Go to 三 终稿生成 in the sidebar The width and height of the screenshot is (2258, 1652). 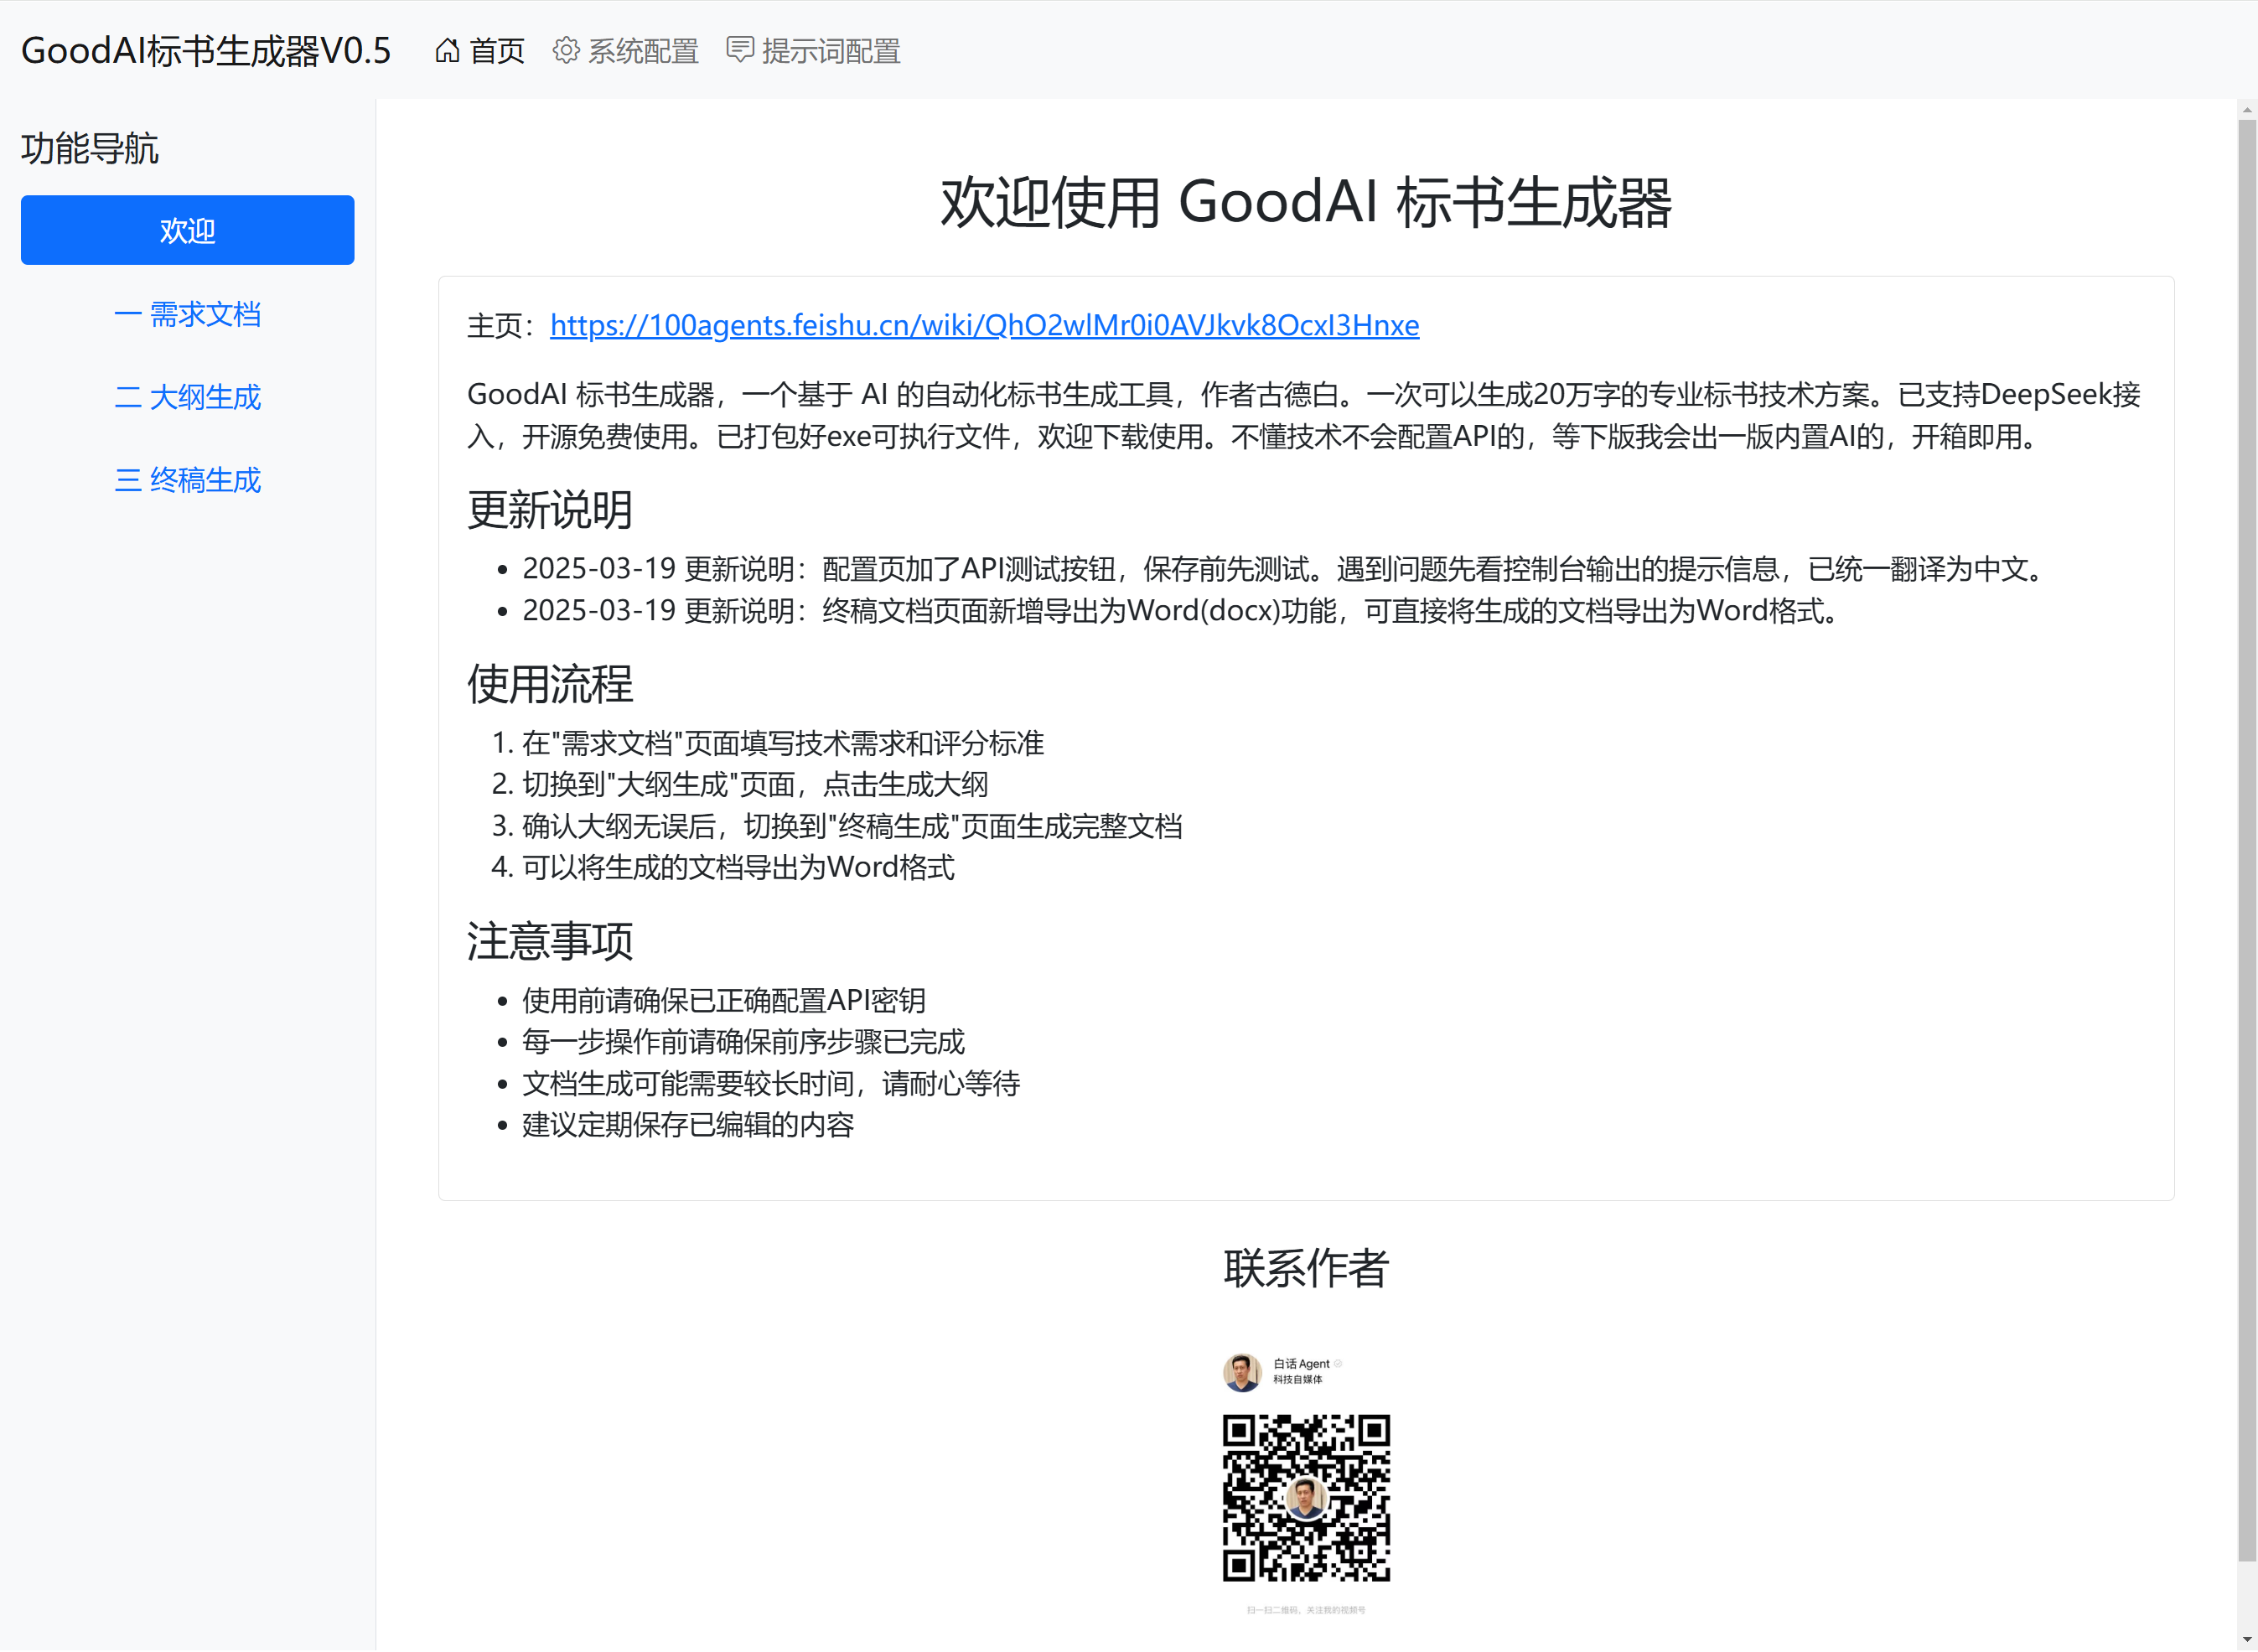tap(187, 480)
